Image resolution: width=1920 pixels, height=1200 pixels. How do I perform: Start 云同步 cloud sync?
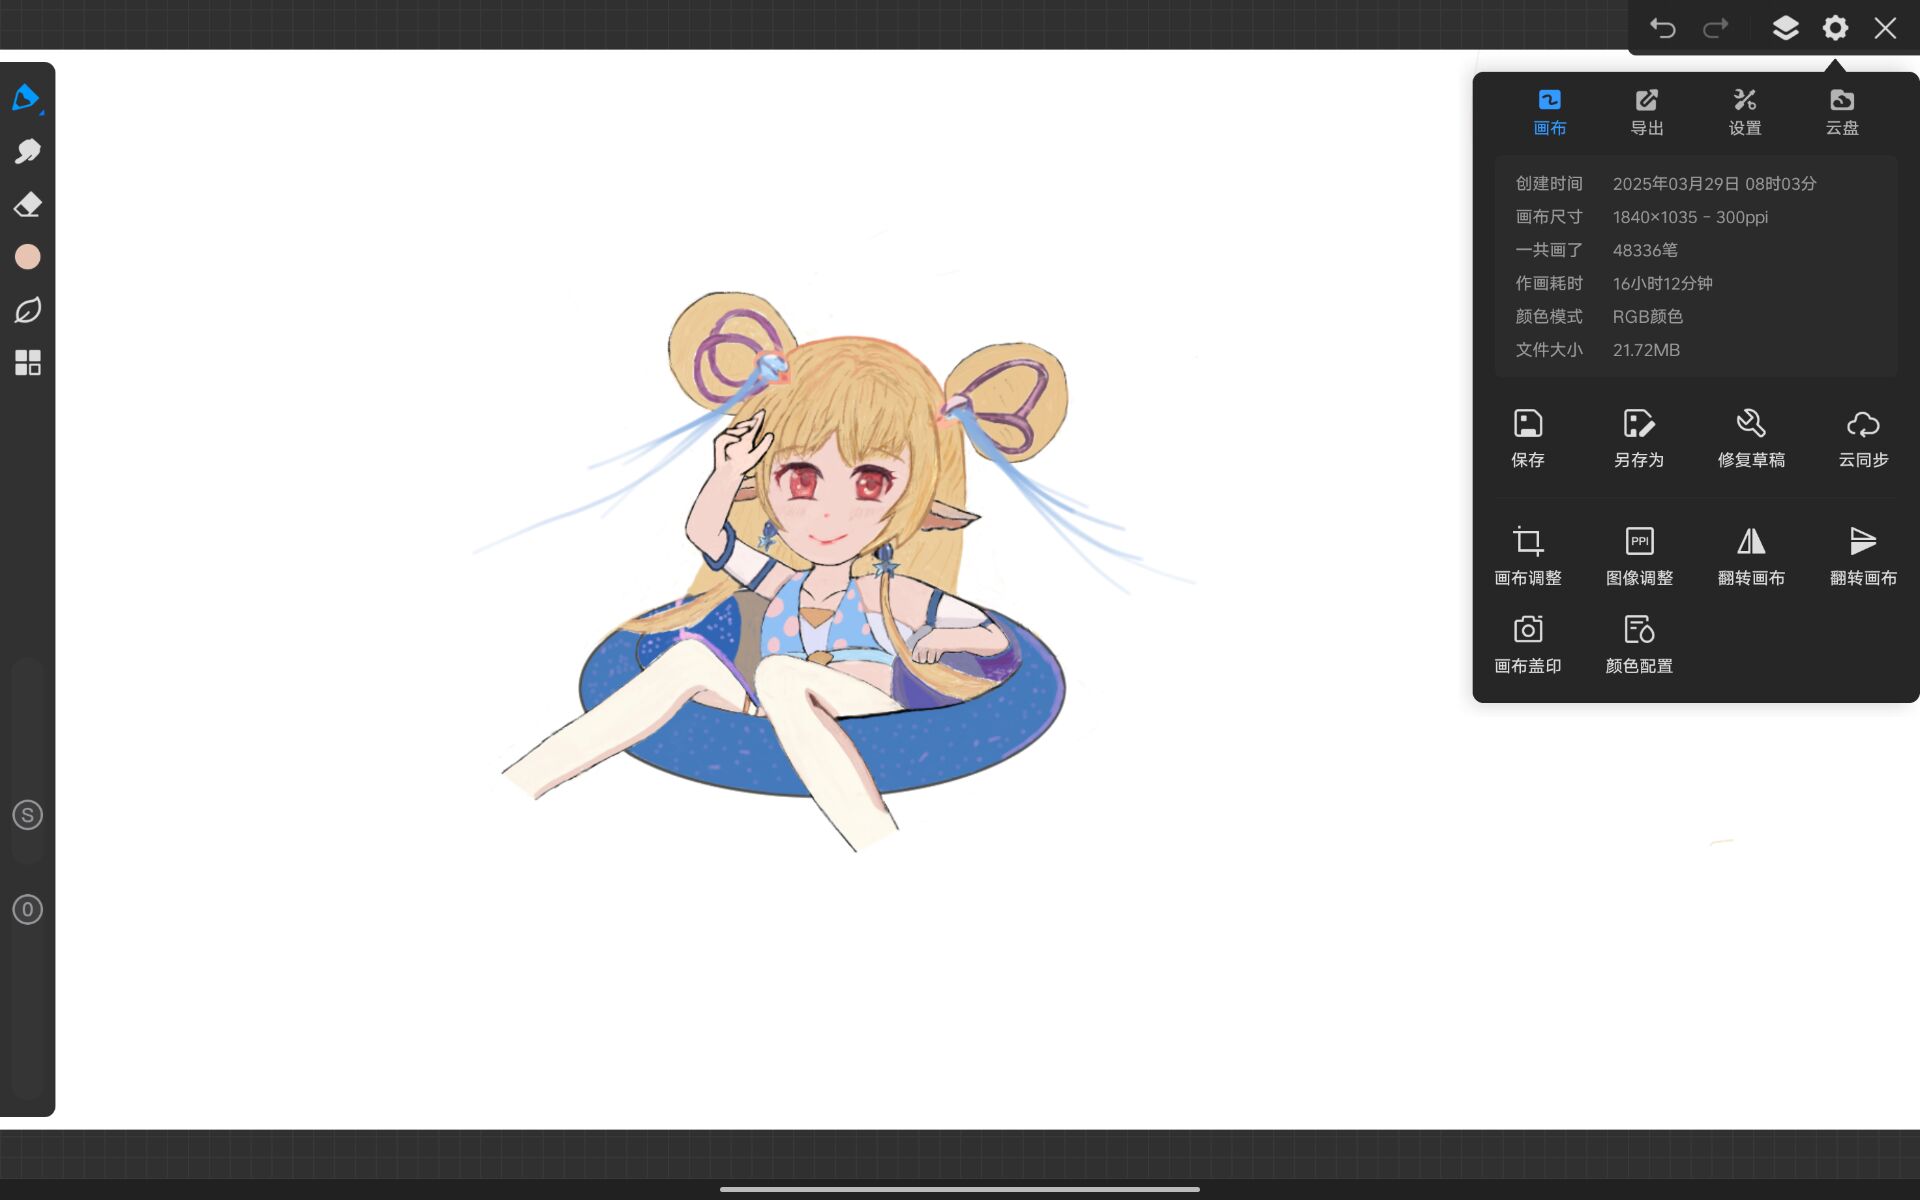coord(1862,437)
